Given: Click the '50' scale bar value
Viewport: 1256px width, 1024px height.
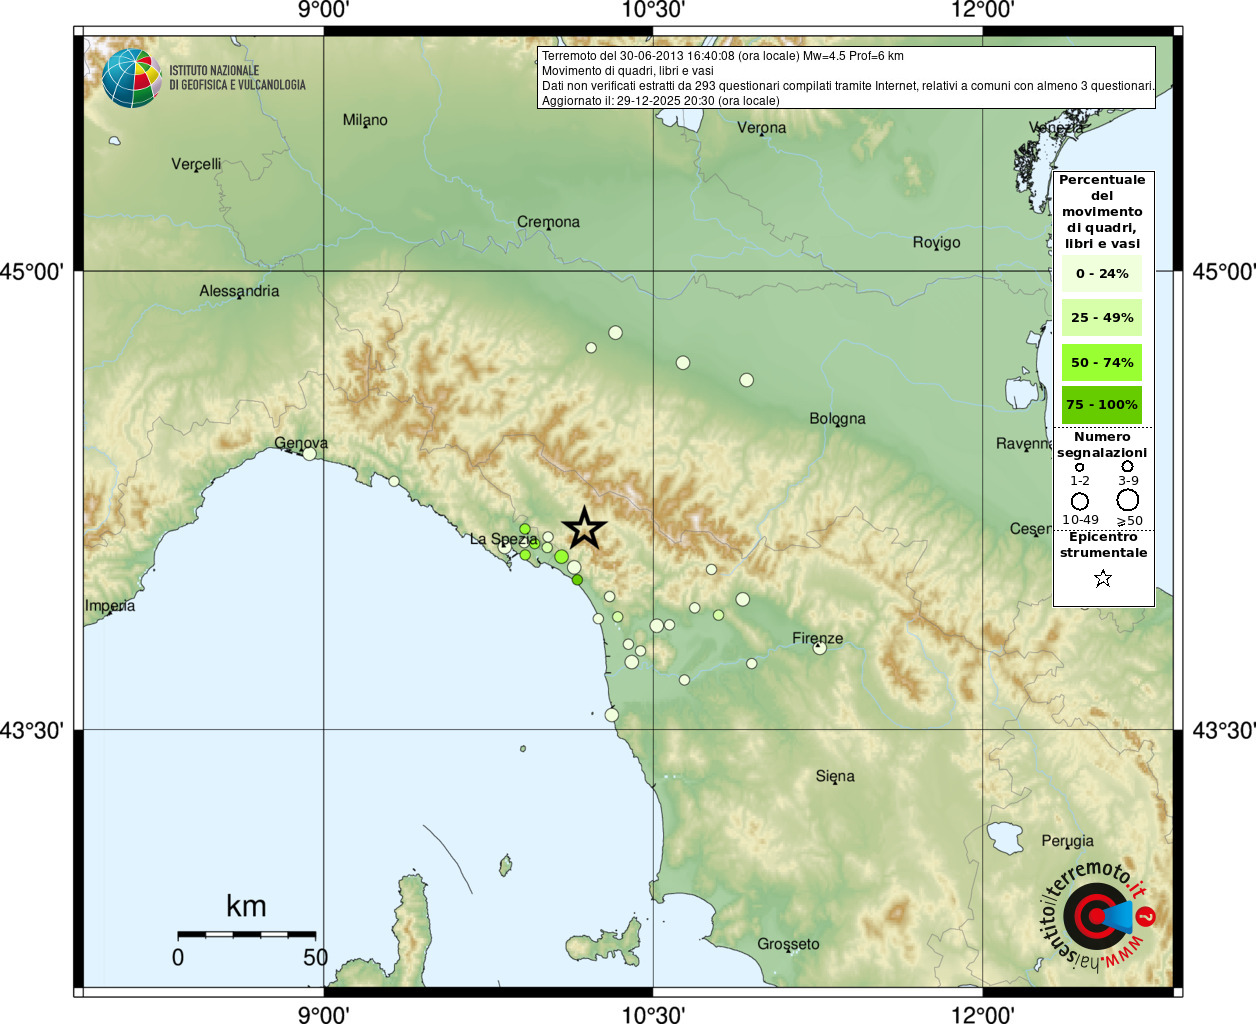Looking at the screenshot, I should pos(316,957).
